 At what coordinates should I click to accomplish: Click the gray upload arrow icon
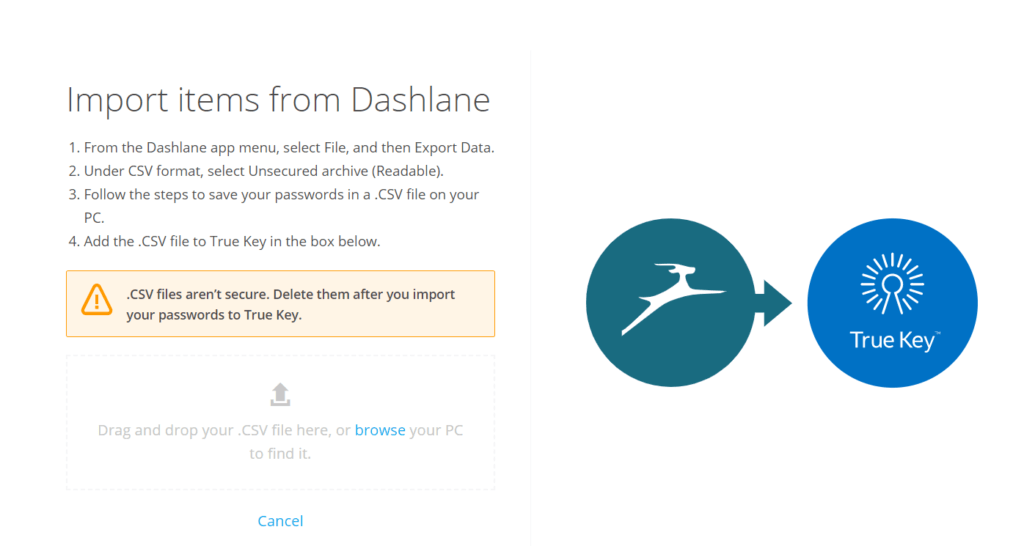[x=280, y=394]
